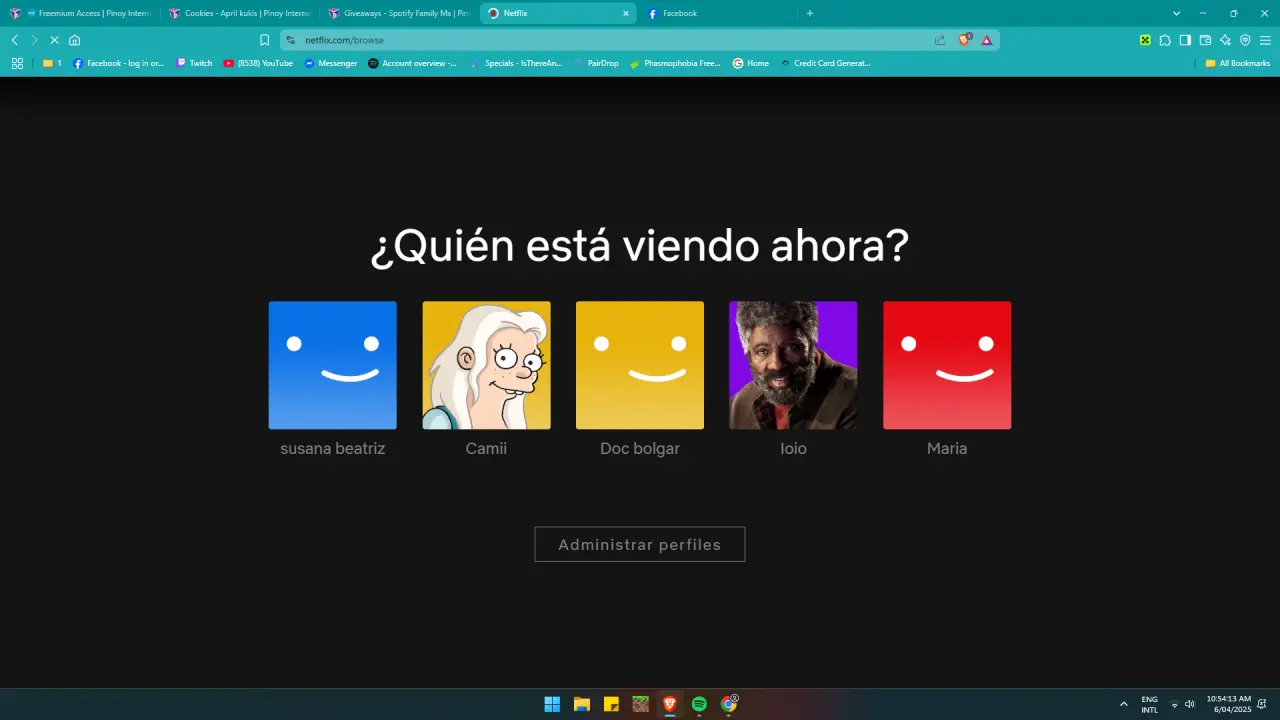Open the Facebook - log in bookmark
The width and height of the screenshot is (1280, 720).
pyautogui.click(x=118, y=63)
